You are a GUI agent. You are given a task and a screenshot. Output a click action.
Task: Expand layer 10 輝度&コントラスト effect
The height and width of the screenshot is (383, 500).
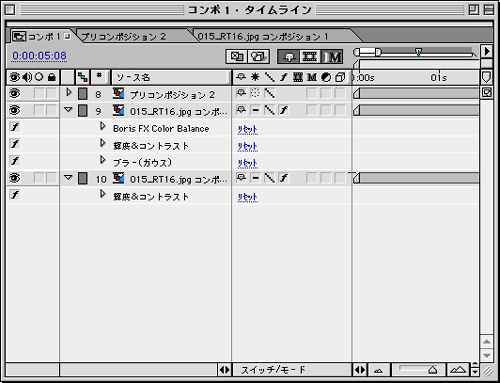click(103, 194)
